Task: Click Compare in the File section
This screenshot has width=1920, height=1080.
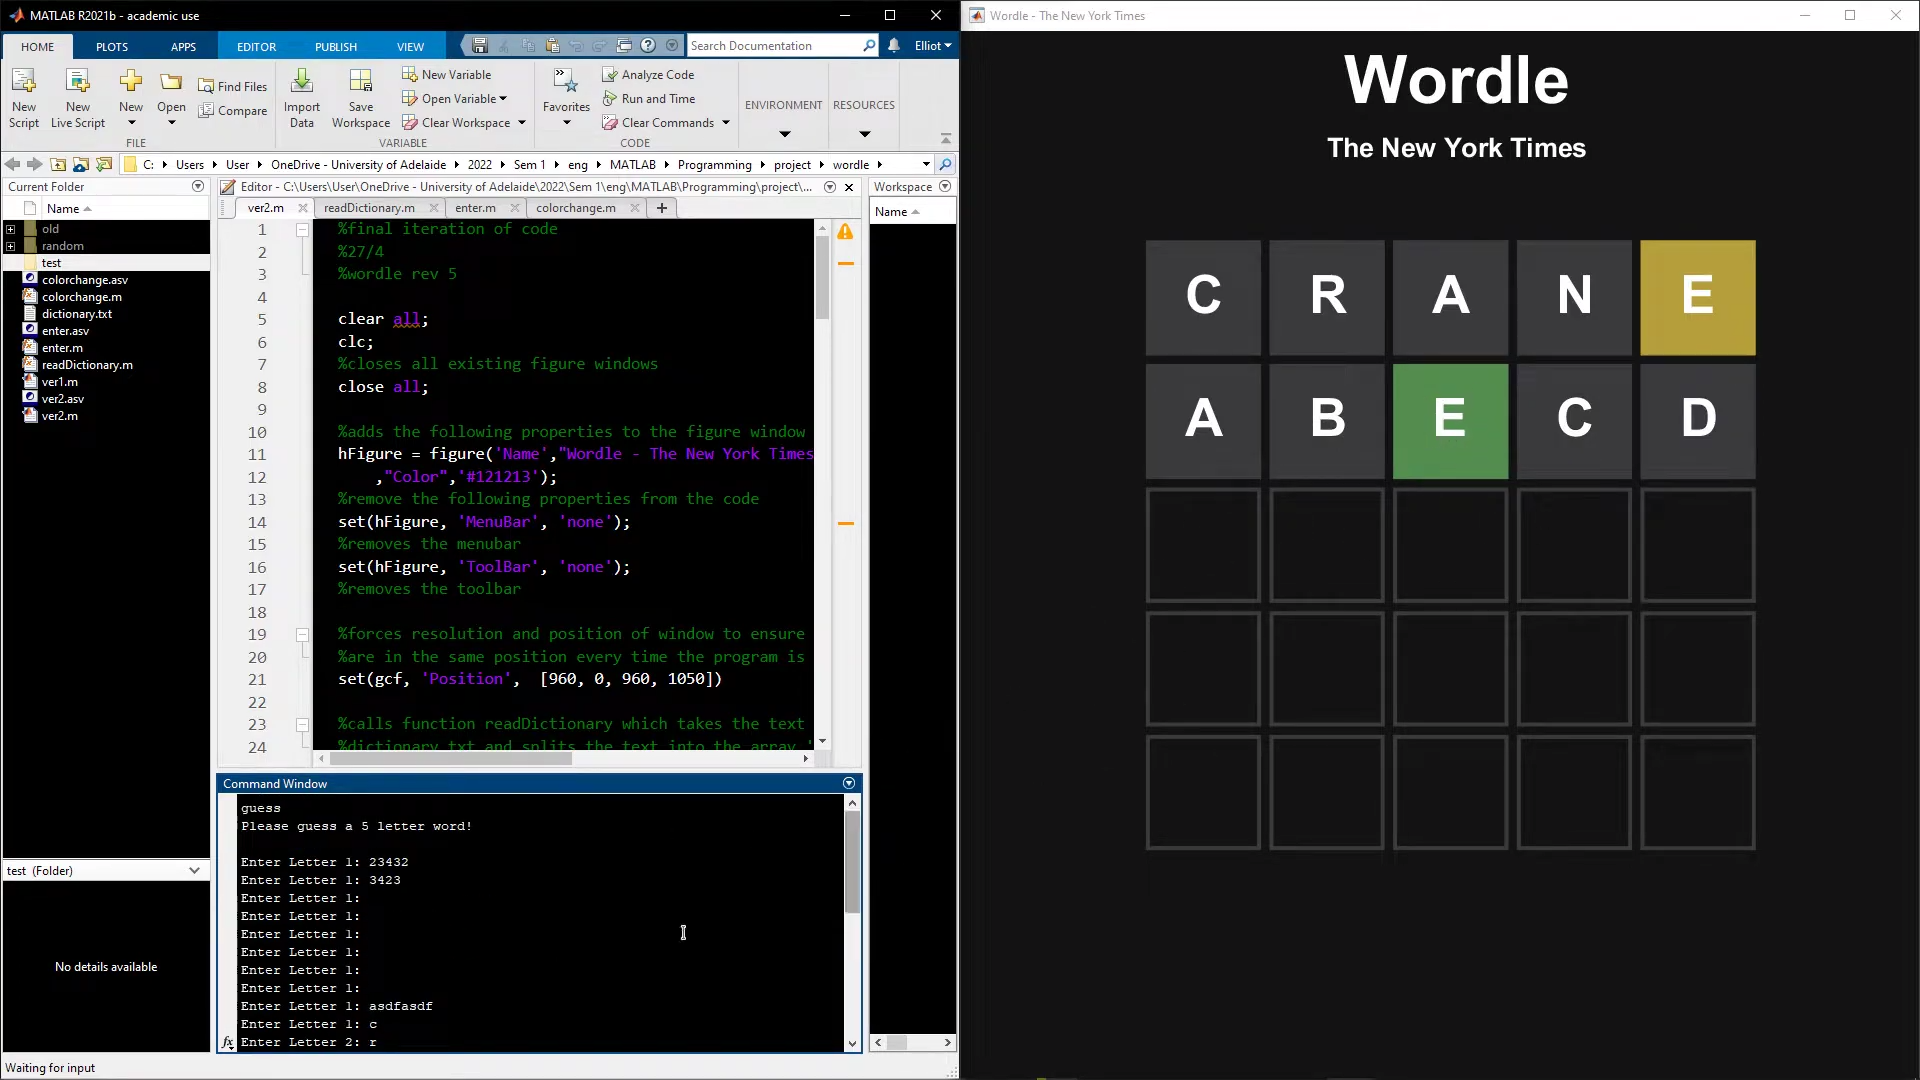Action: pos(233,111)
